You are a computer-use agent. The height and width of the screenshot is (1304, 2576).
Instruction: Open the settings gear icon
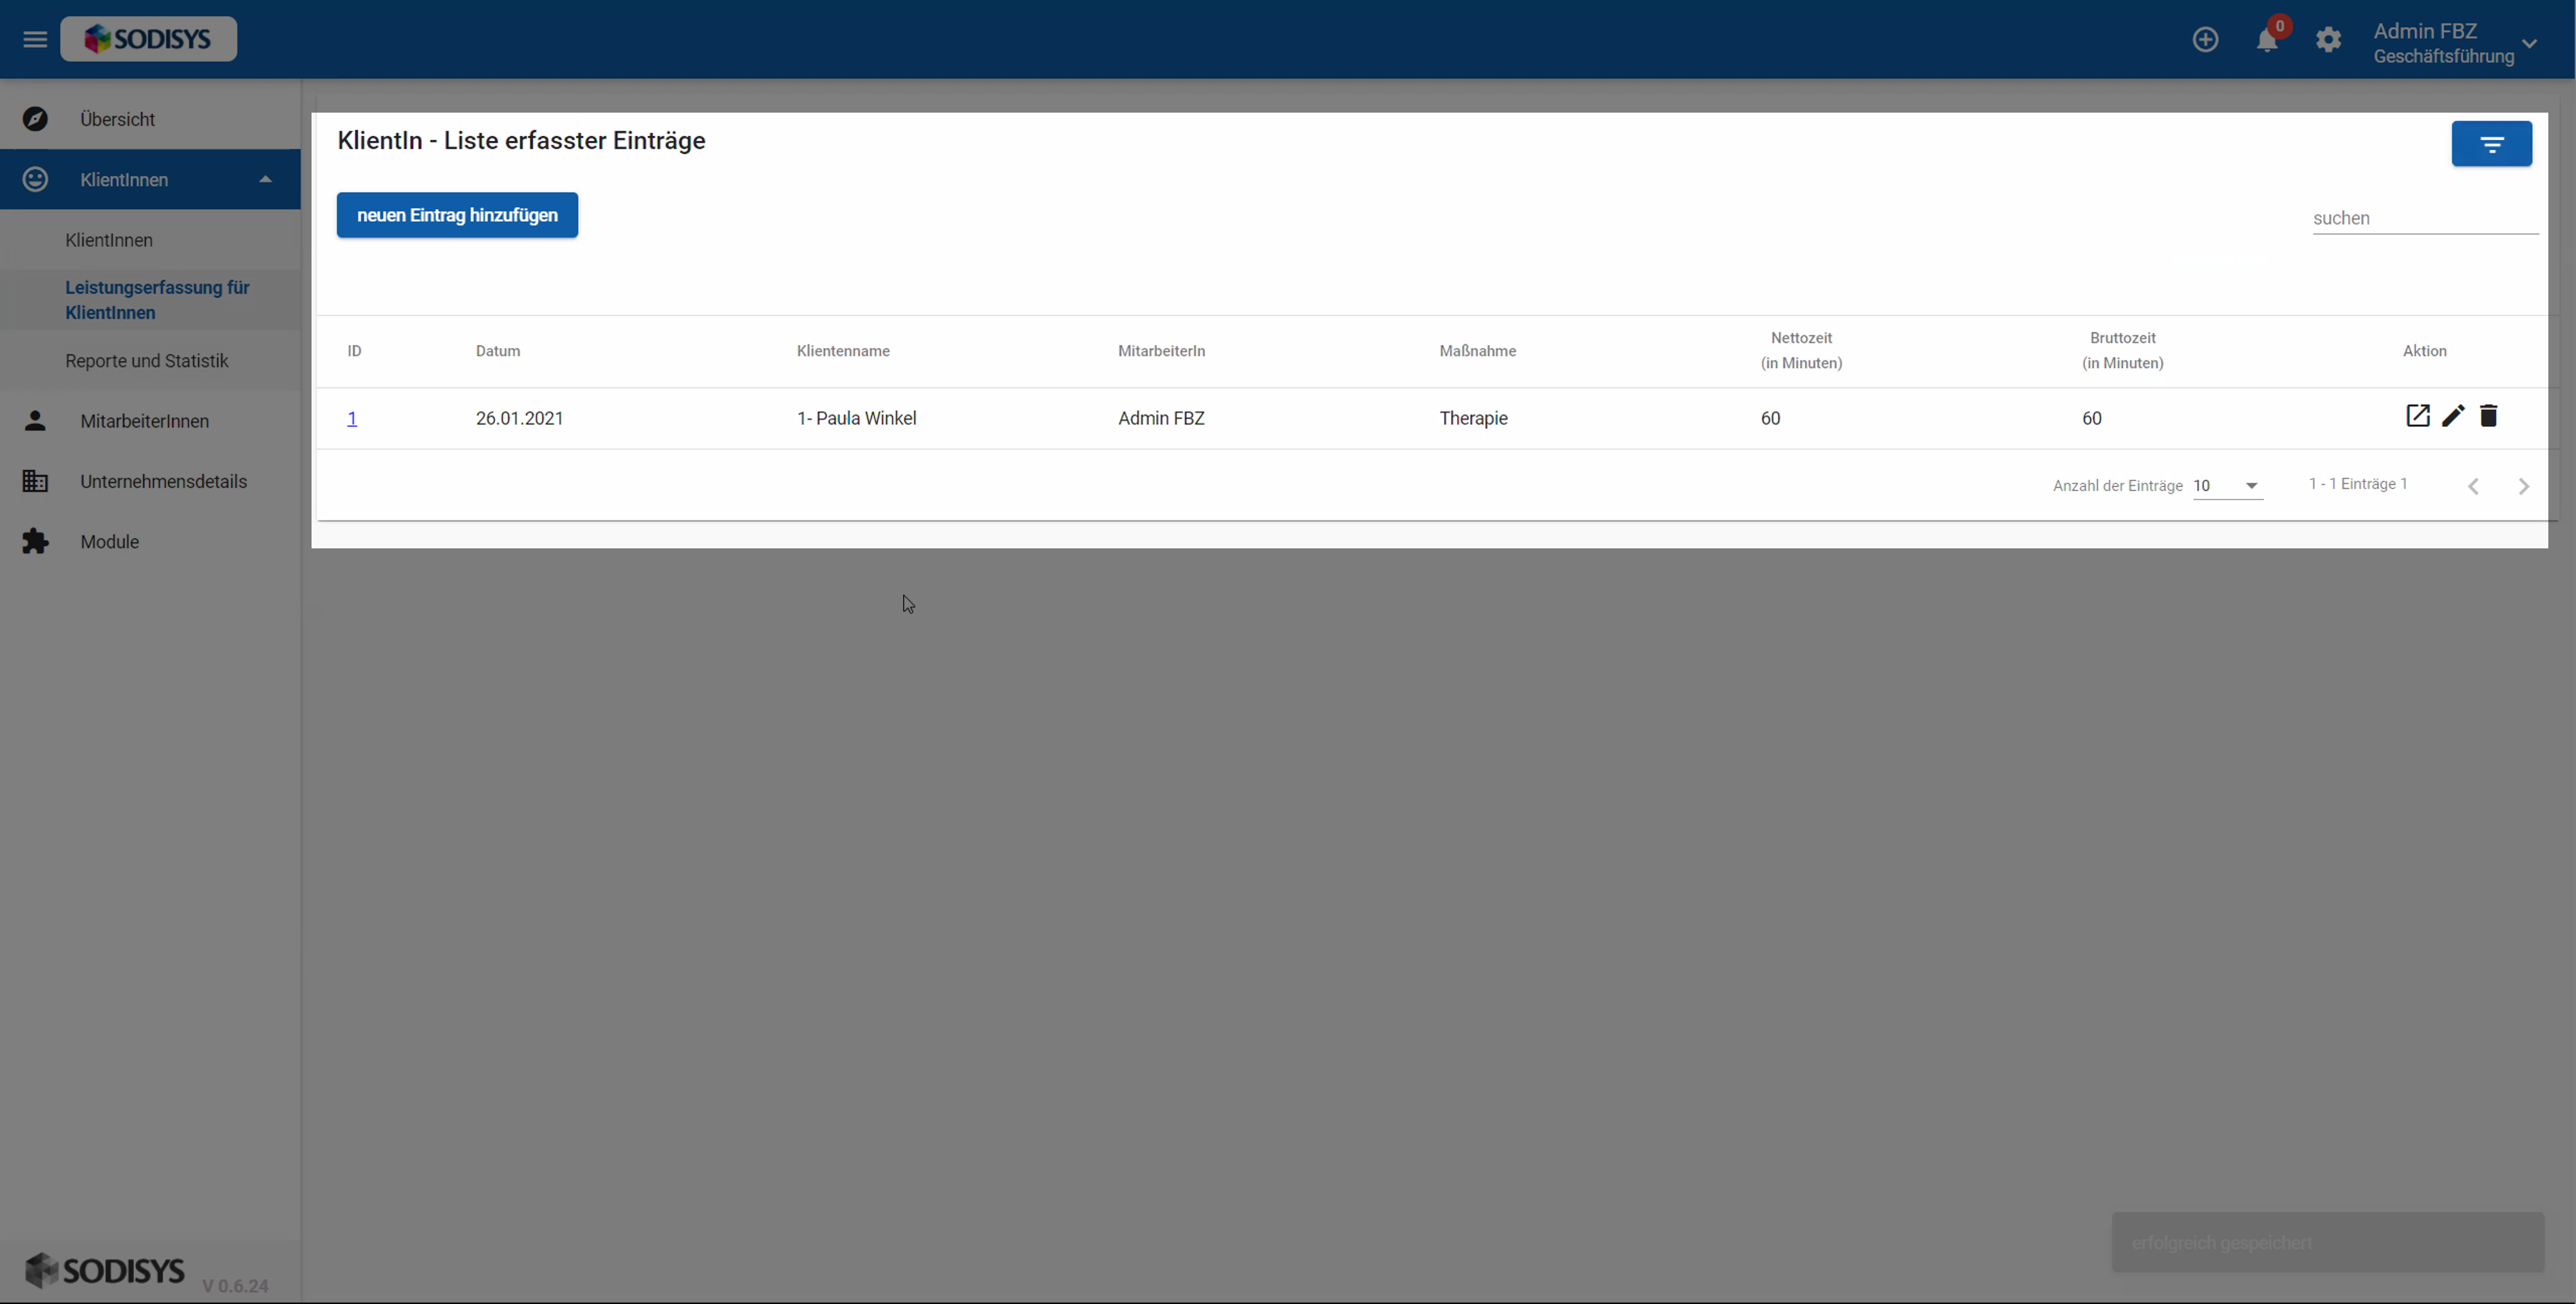pyautogui.click(x=2328, y=39)
